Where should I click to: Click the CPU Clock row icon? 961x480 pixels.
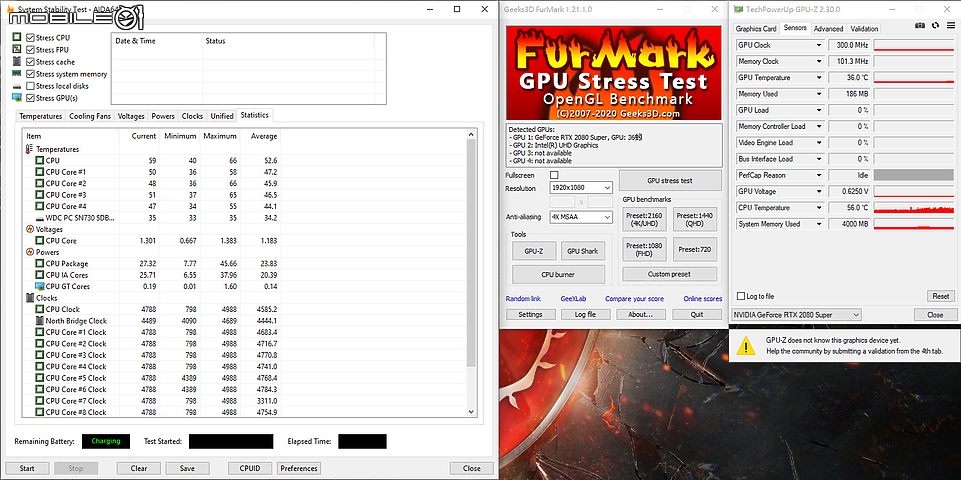(39, 310)
